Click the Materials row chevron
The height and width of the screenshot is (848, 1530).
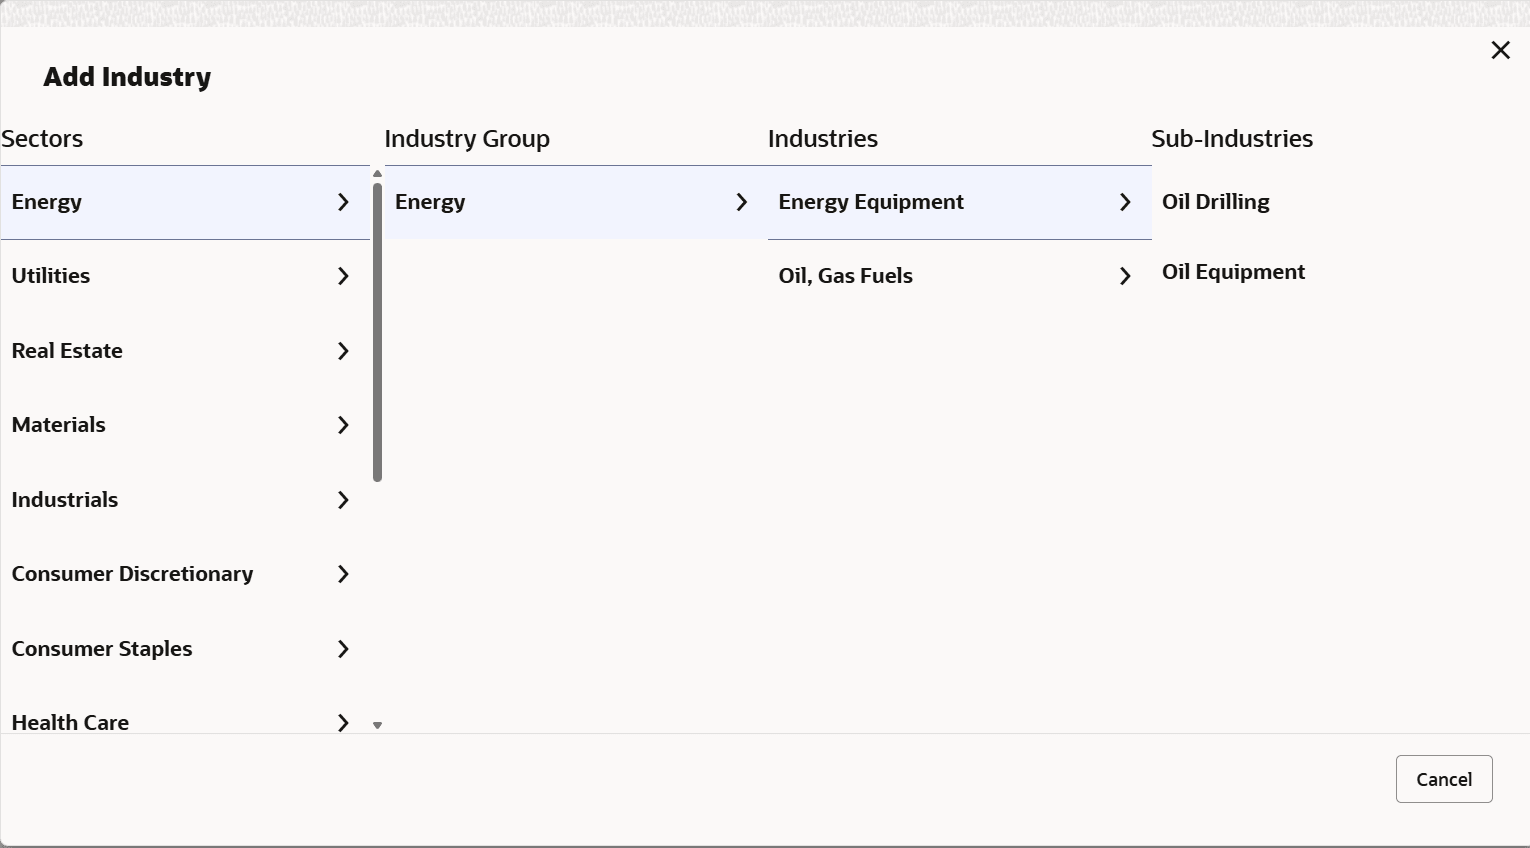tap(343, 425)
